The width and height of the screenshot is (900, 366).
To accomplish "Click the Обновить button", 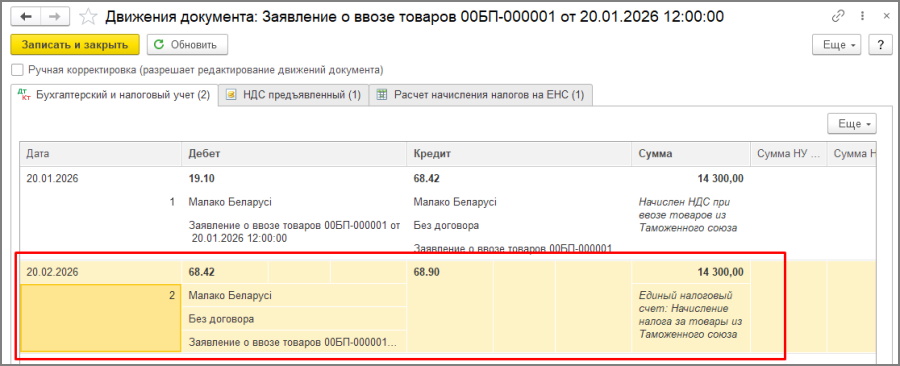I will (x=187, y=45).
